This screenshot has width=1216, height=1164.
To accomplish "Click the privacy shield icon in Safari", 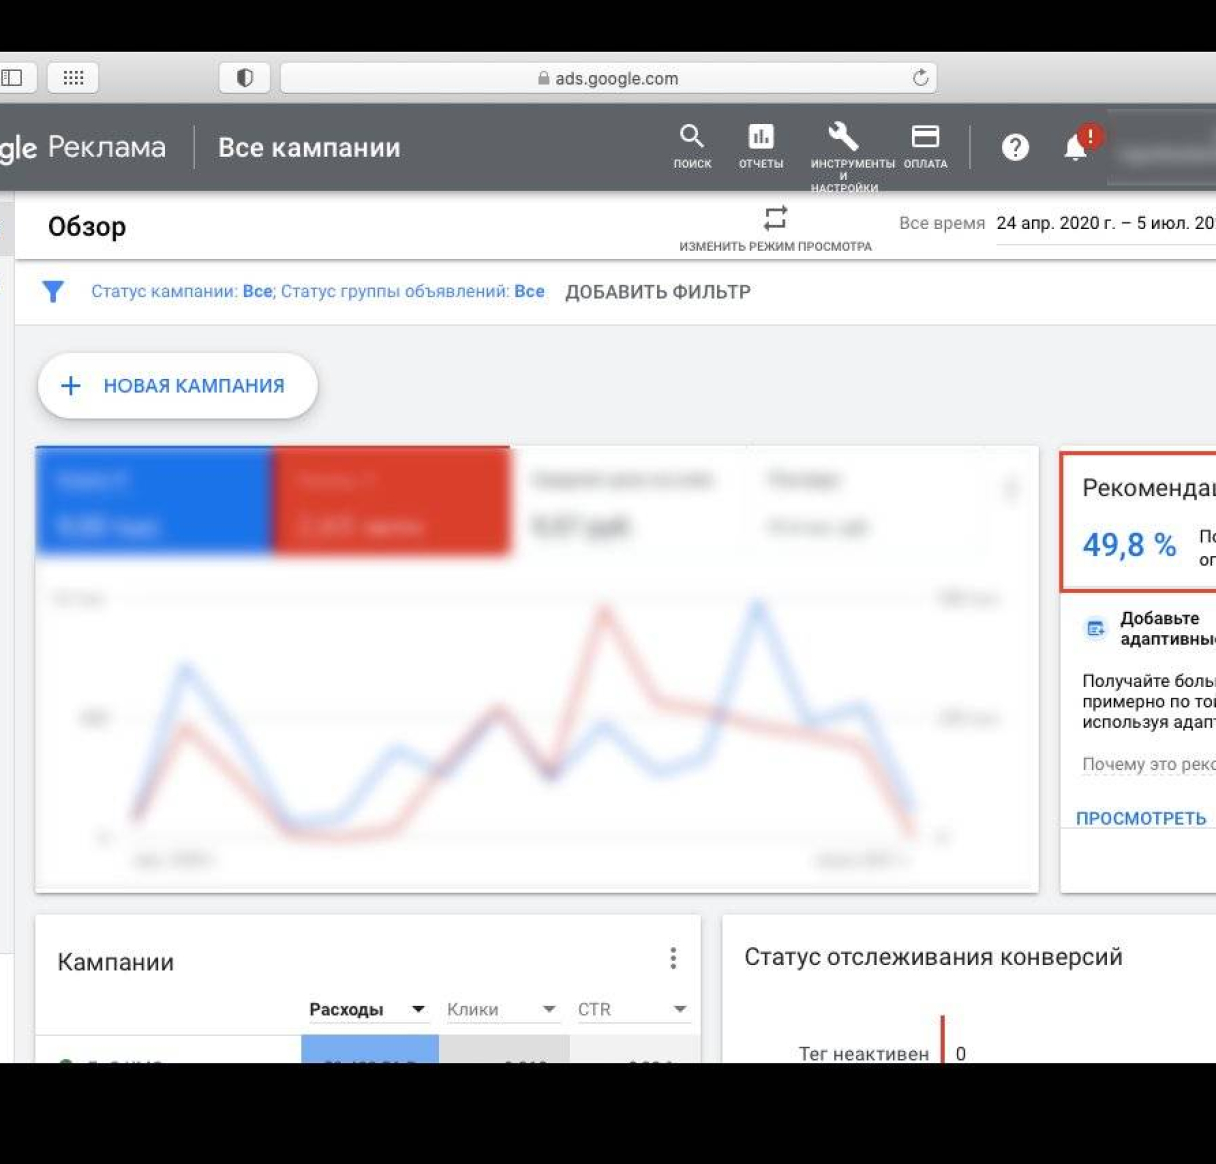I will [x=244, y=78].
